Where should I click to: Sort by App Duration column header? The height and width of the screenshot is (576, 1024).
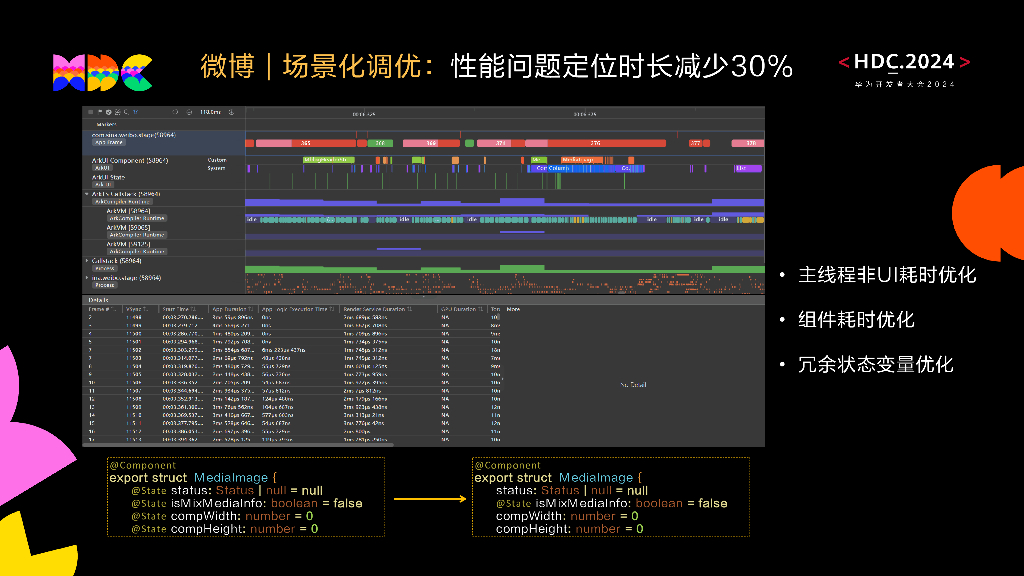(231, 310)
